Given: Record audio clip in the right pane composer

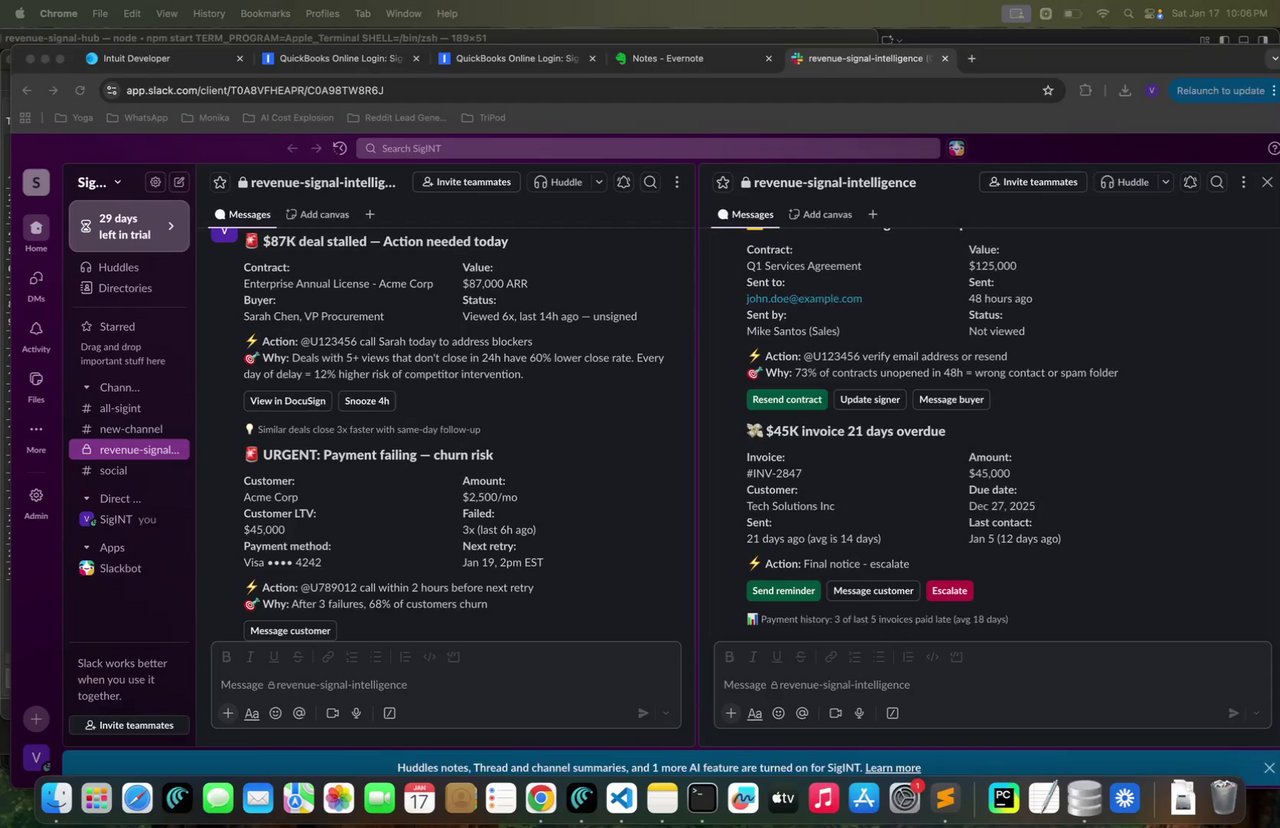Looking at the screenshot, I should pos(859,713).
